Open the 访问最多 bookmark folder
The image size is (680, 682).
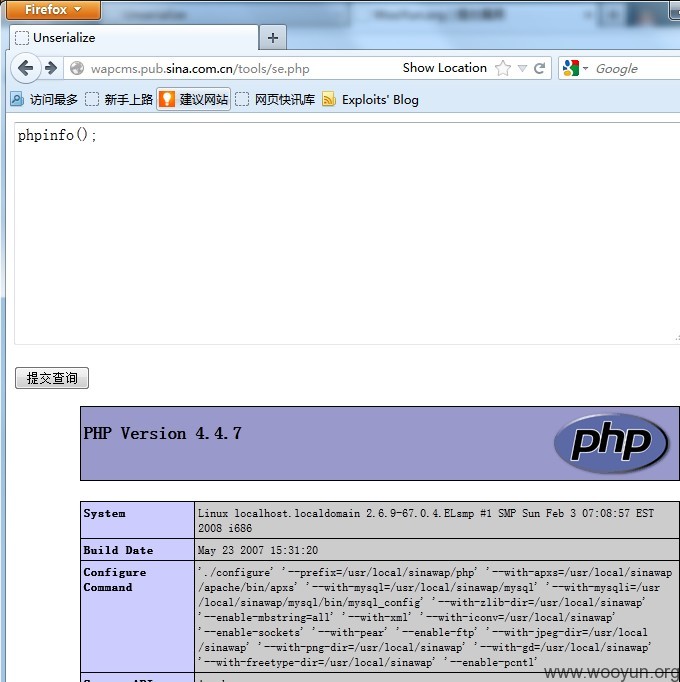[x=44, y=100]
